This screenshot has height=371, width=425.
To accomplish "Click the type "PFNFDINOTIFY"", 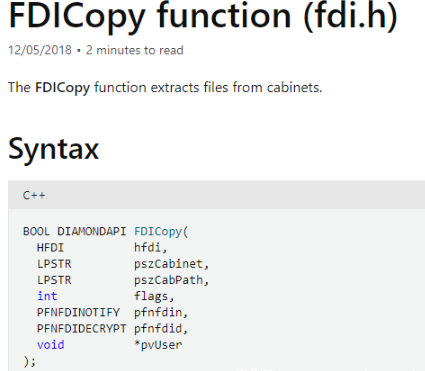I will [x=78, y=312].
